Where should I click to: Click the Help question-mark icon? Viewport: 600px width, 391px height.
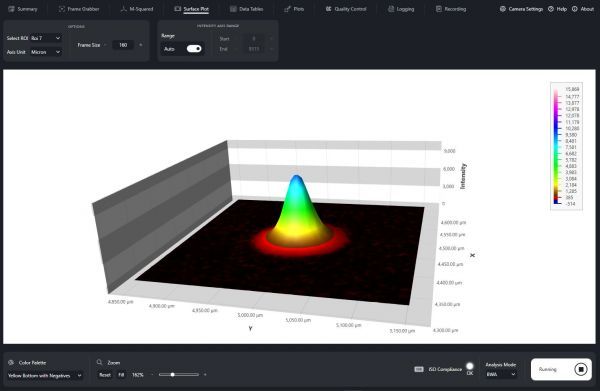tap(551, 9)
